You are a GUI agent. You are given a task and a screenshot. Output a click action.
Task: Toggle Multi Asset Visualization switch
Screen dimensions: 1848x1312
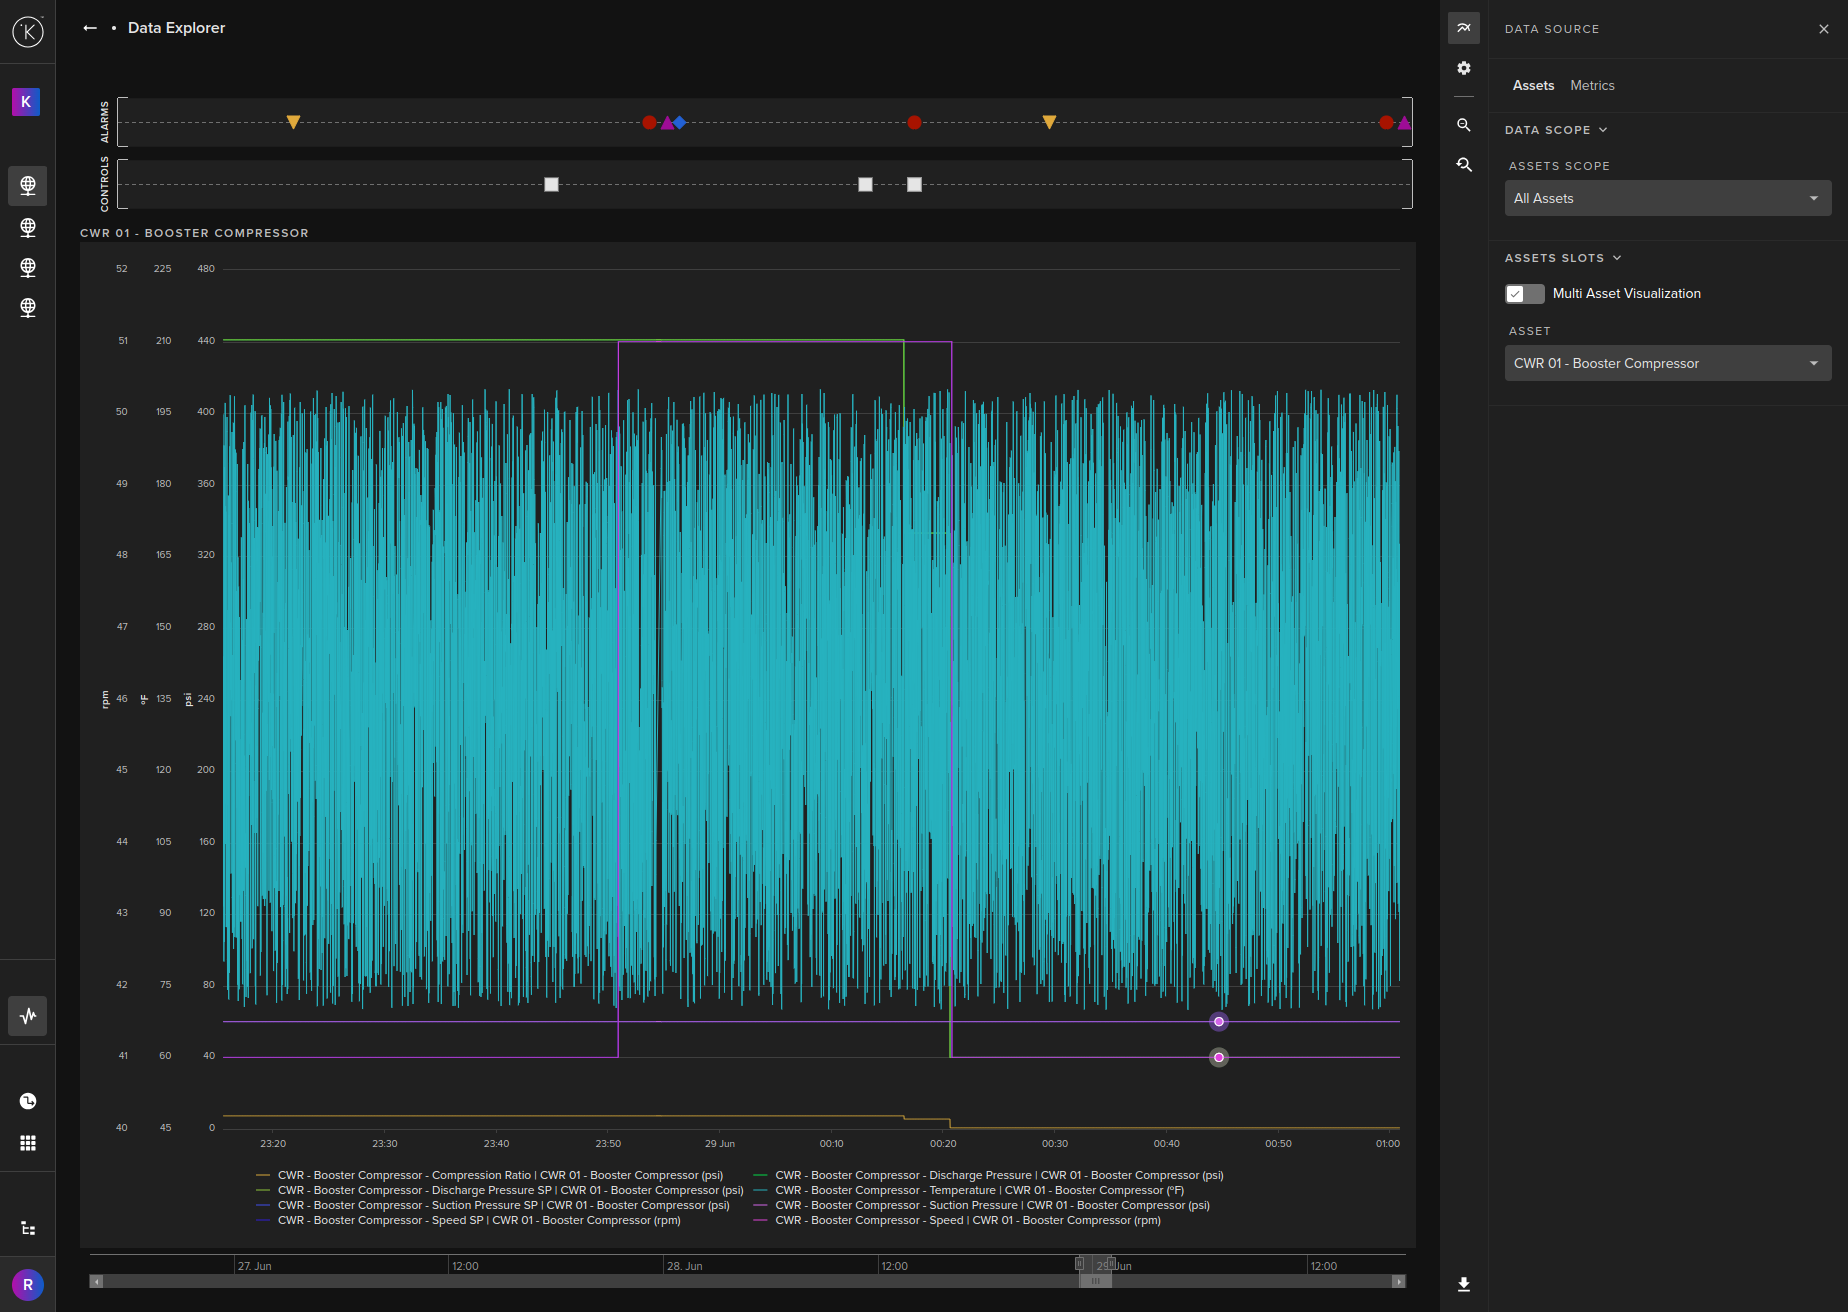[x=1525, y=294]
